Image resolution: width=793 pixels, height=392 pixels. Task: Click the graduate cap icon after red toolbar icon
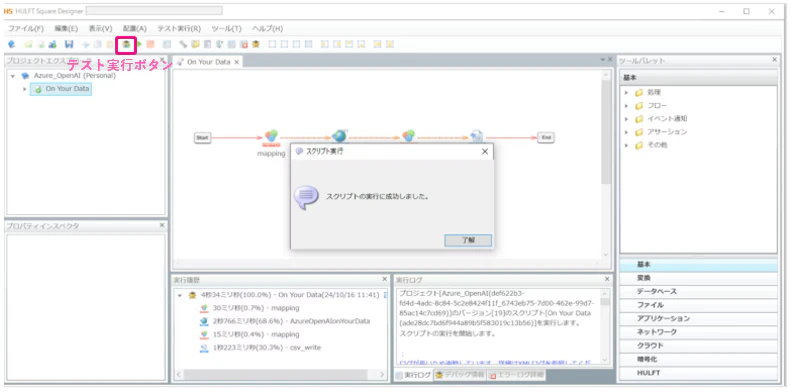point(256,45)
